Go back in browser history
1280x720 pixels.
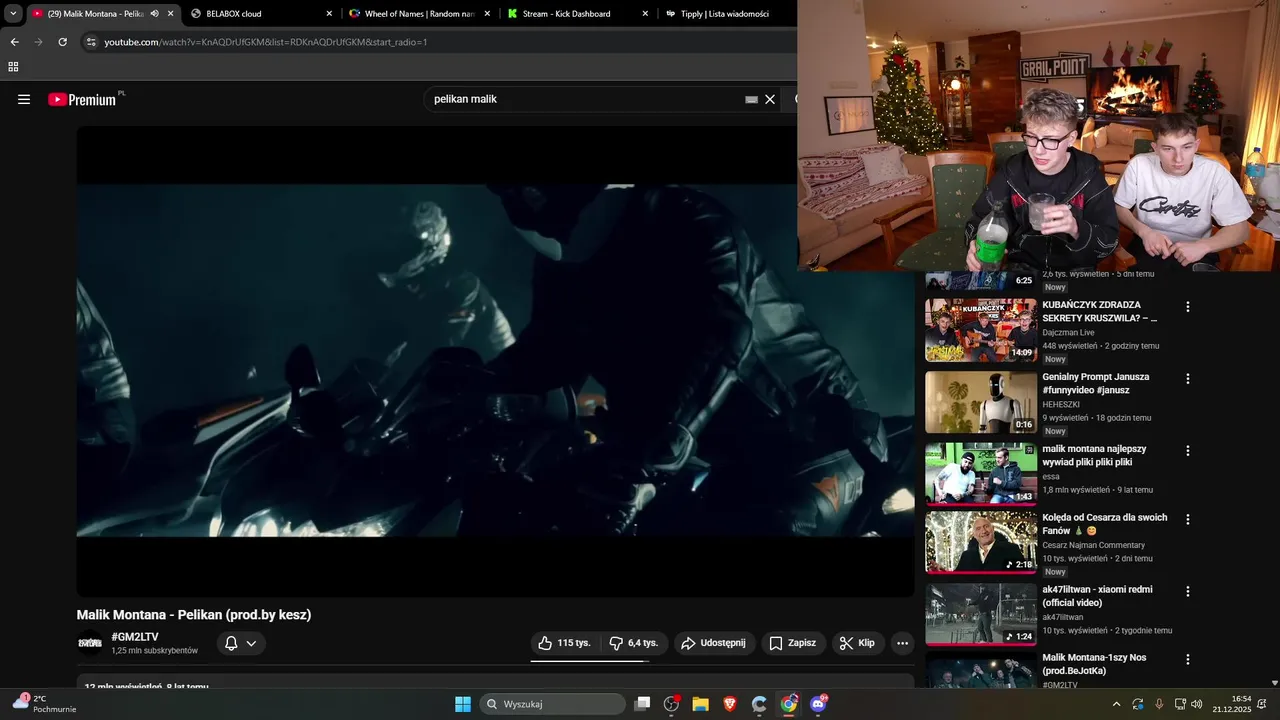14,42
